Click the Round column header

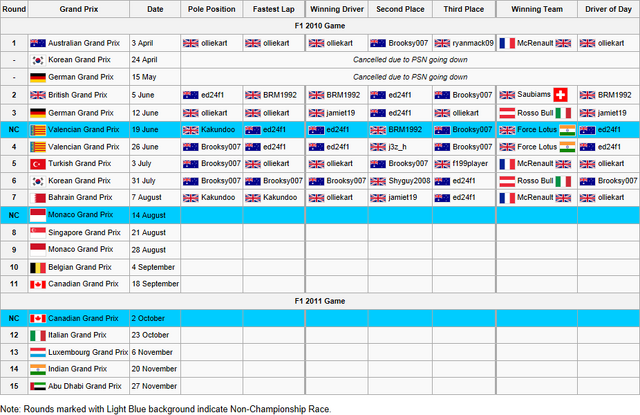(x=14, y=9)
